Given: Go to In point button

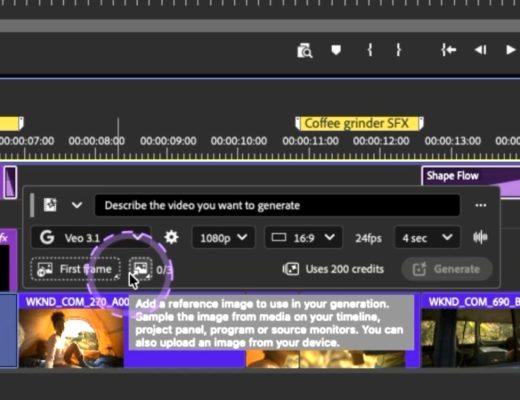Looking at the screenshot, I should point(449,50).
